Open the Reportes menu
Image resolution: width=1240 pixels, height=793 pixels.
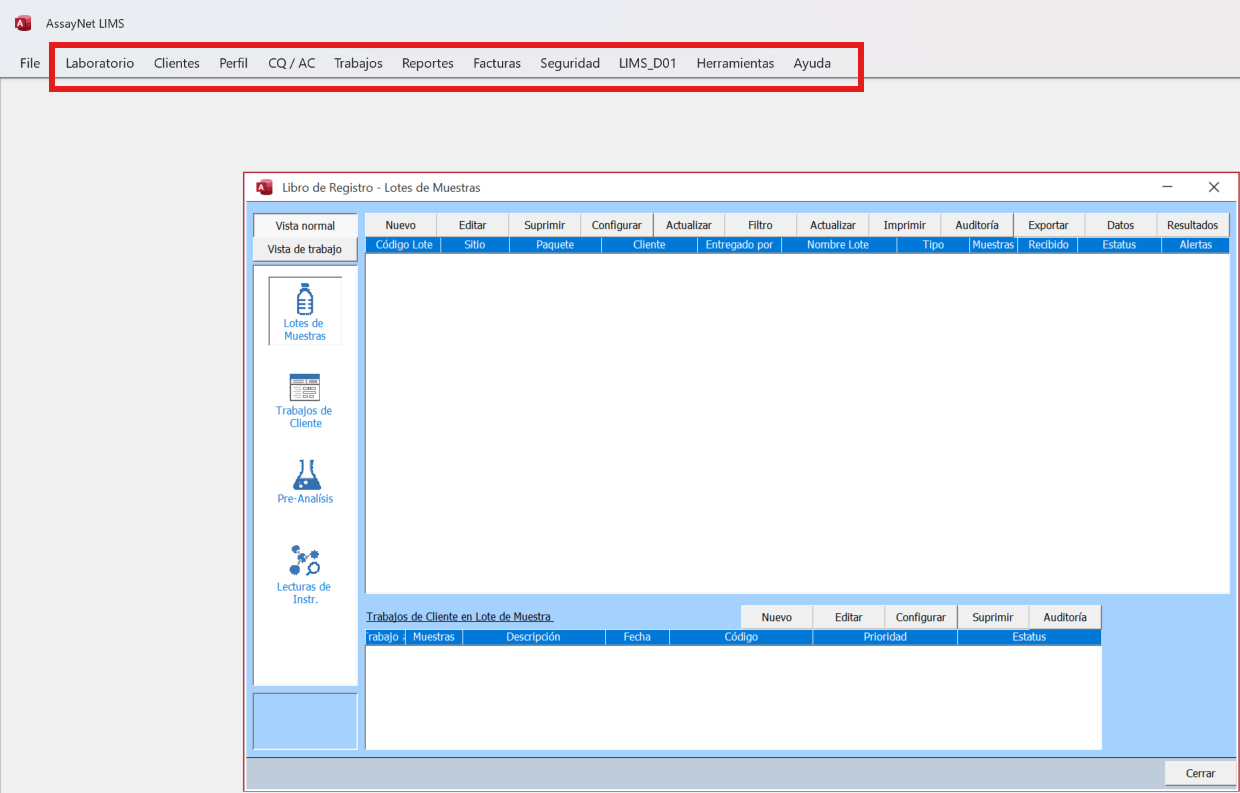428,63
